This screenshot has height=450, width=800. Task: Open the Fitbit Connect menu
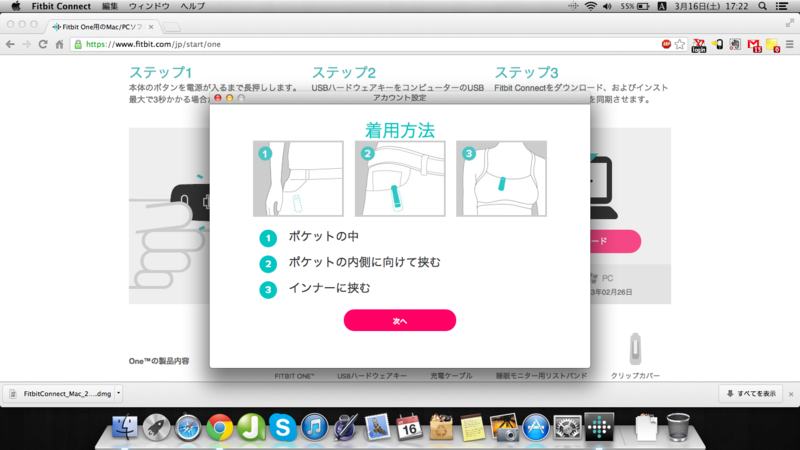pos(61,6)
